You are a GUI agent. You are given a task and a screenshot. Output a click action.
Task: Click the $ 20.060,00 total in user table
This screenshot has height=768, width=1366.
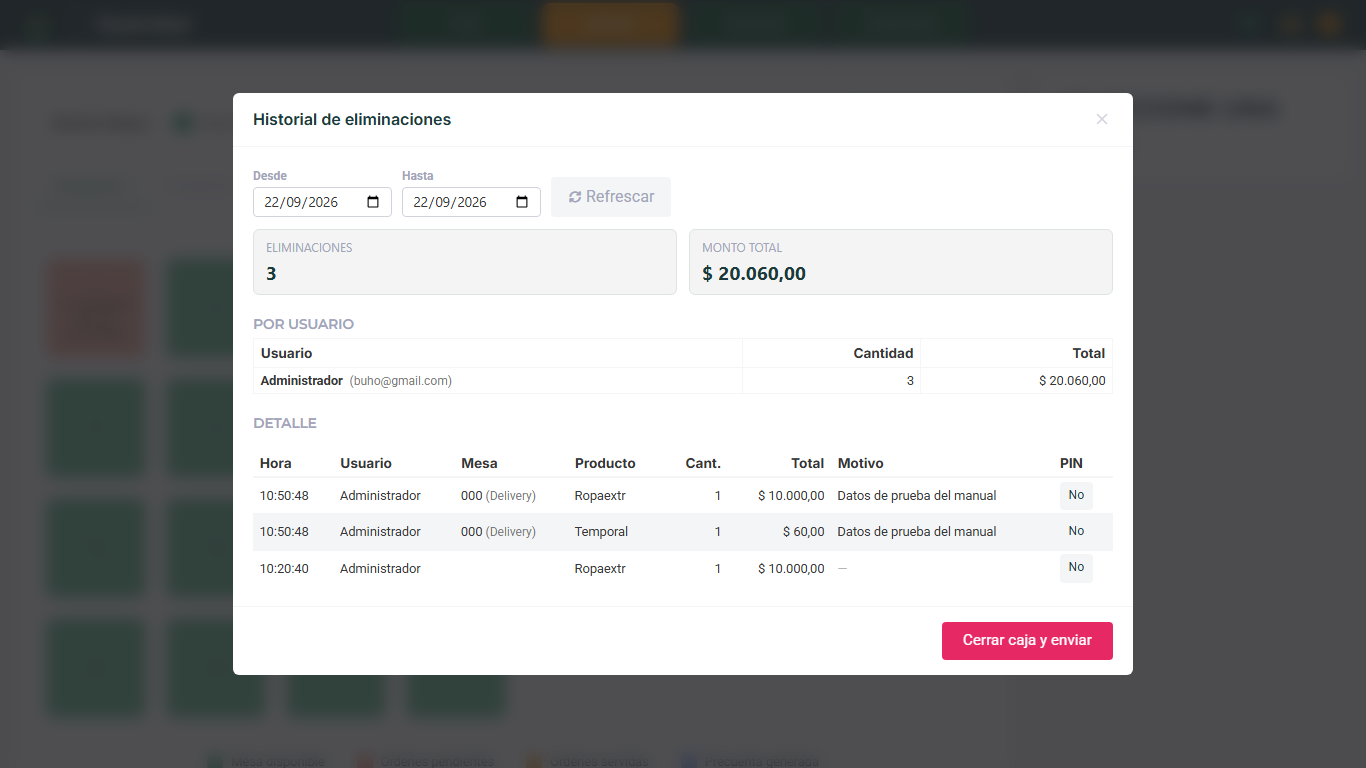tap(1072, 381)
